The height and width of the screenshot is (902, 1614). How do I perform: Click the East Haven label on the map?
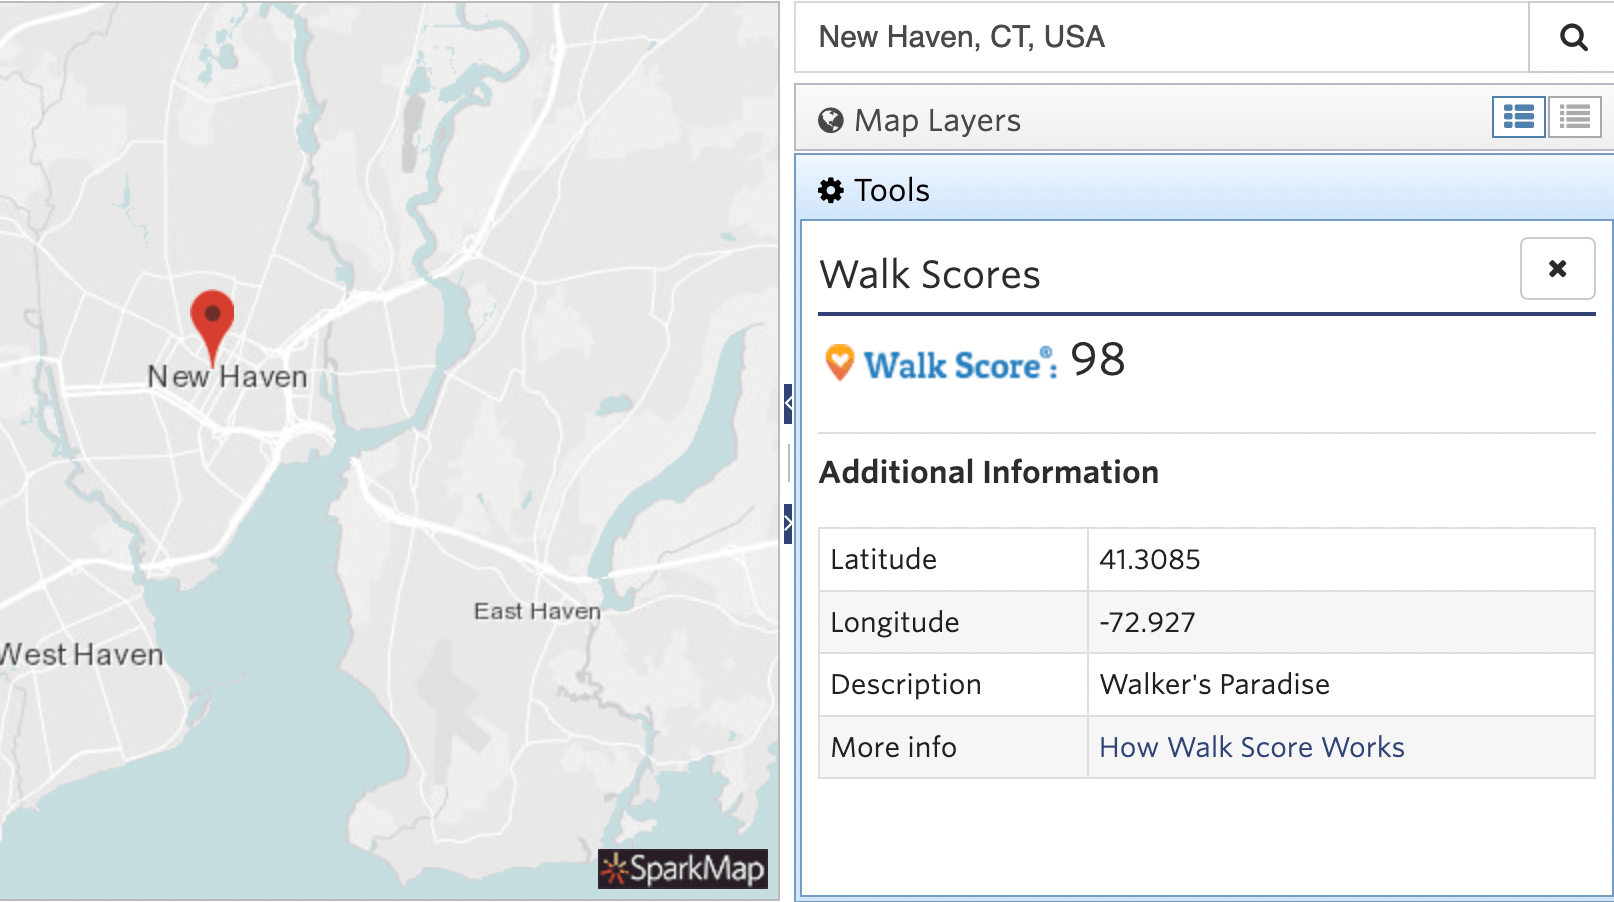click(x=537, y=610)
